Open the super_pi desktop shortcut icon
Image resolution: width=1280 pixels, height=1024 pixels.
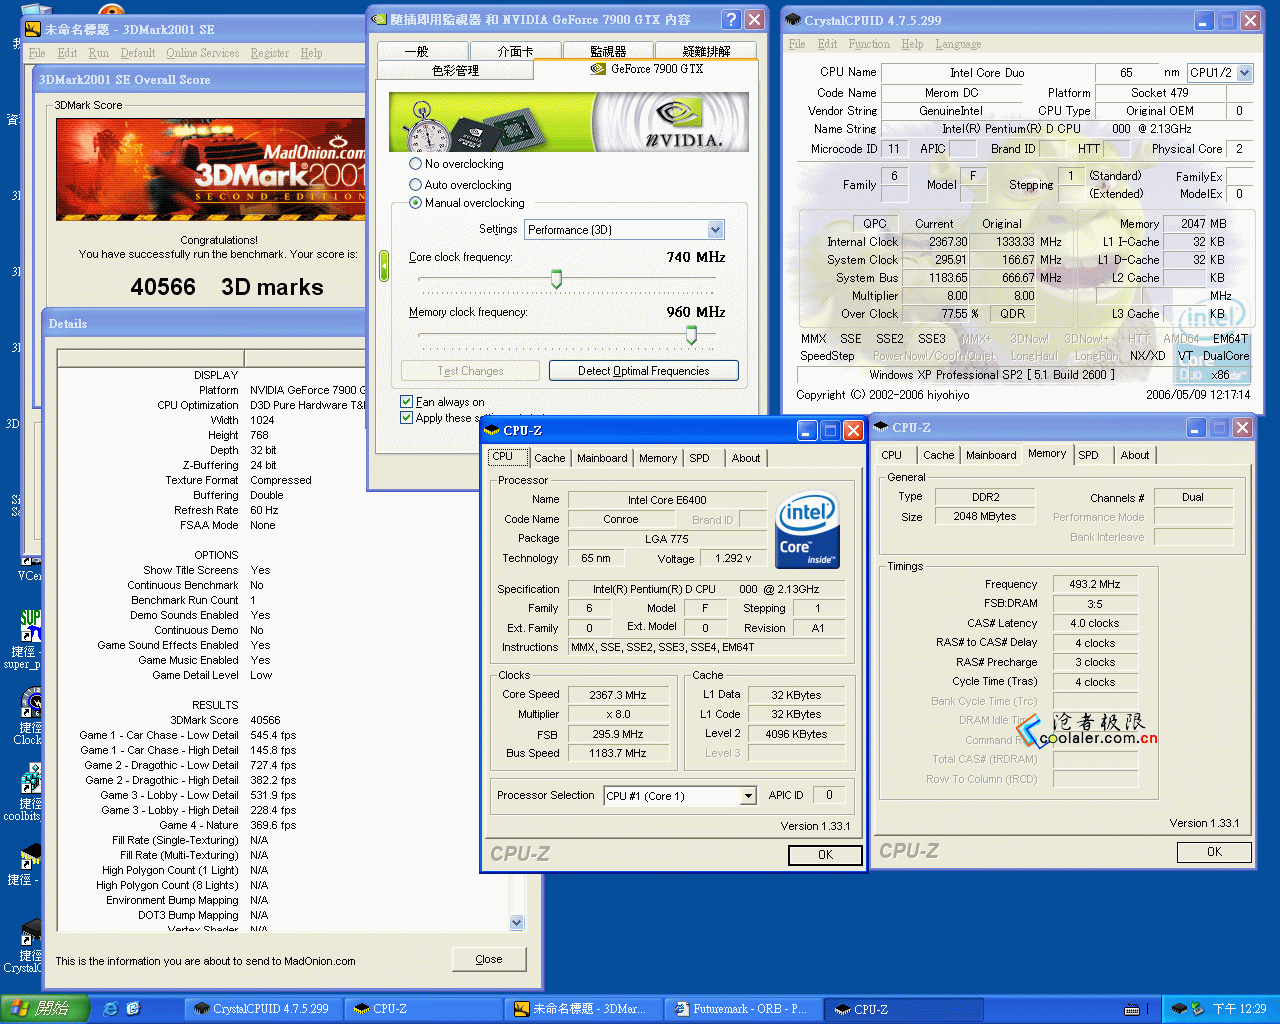tap(30, 626)
